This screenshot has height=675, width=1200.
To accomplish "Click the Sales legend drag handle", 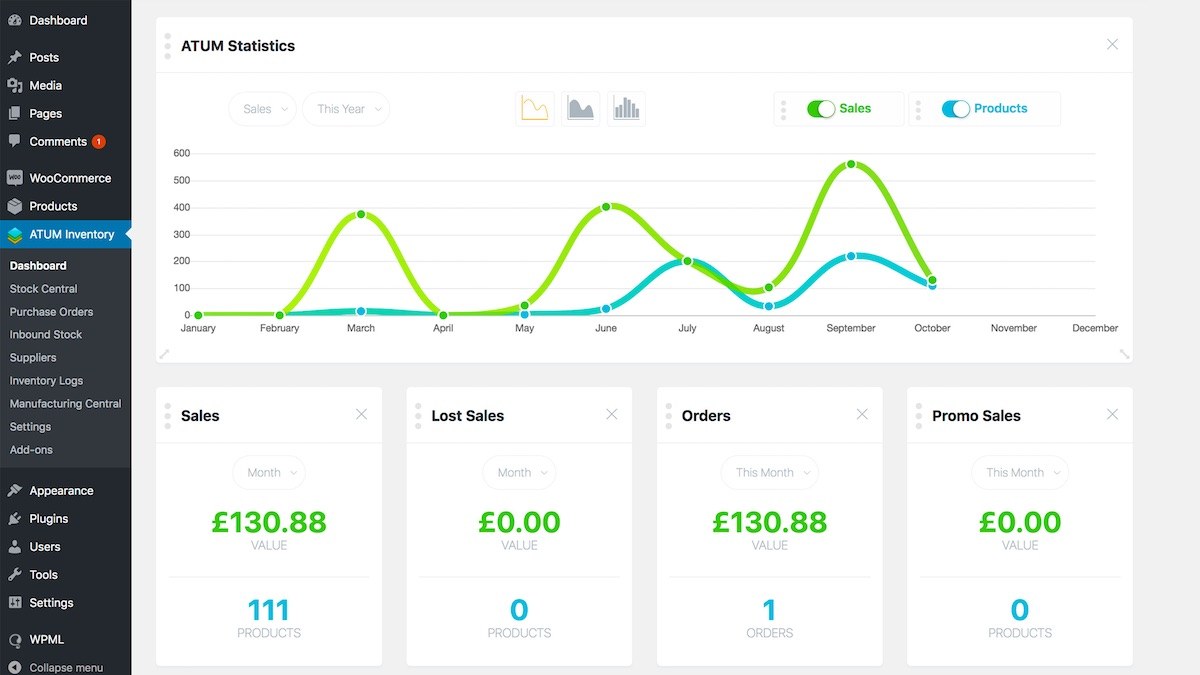I will 783,109.
